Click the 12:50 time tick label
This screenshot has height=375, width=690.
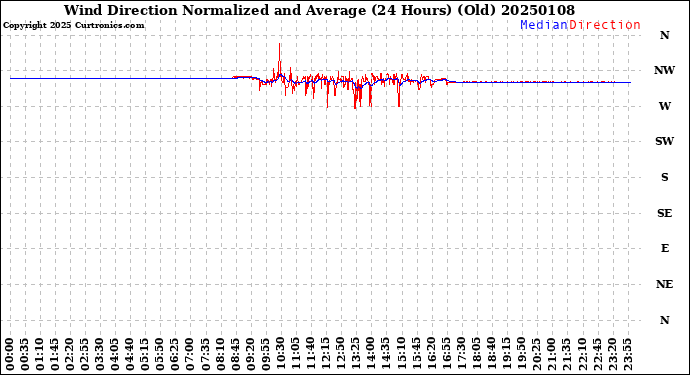point(341,354)
